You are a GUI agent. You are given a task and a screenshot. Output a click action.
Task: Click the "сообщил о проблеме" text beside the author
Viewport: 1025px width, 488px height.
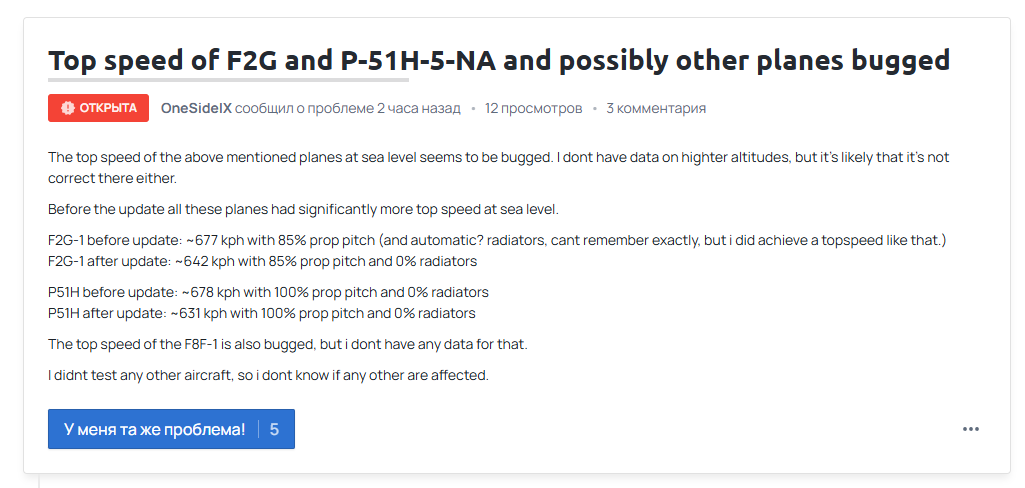304,108
